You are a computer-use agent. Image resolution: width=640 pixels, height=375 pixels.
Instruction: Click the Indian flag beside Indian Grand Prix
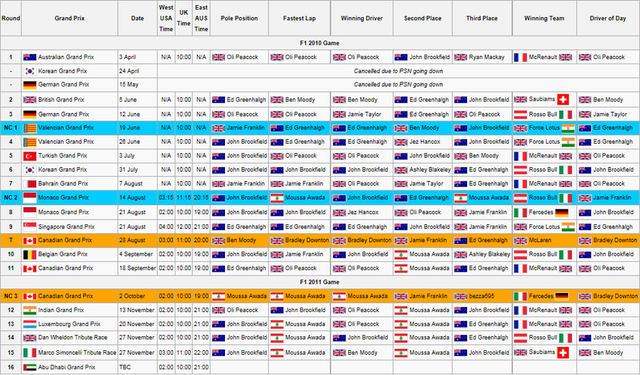30,310
